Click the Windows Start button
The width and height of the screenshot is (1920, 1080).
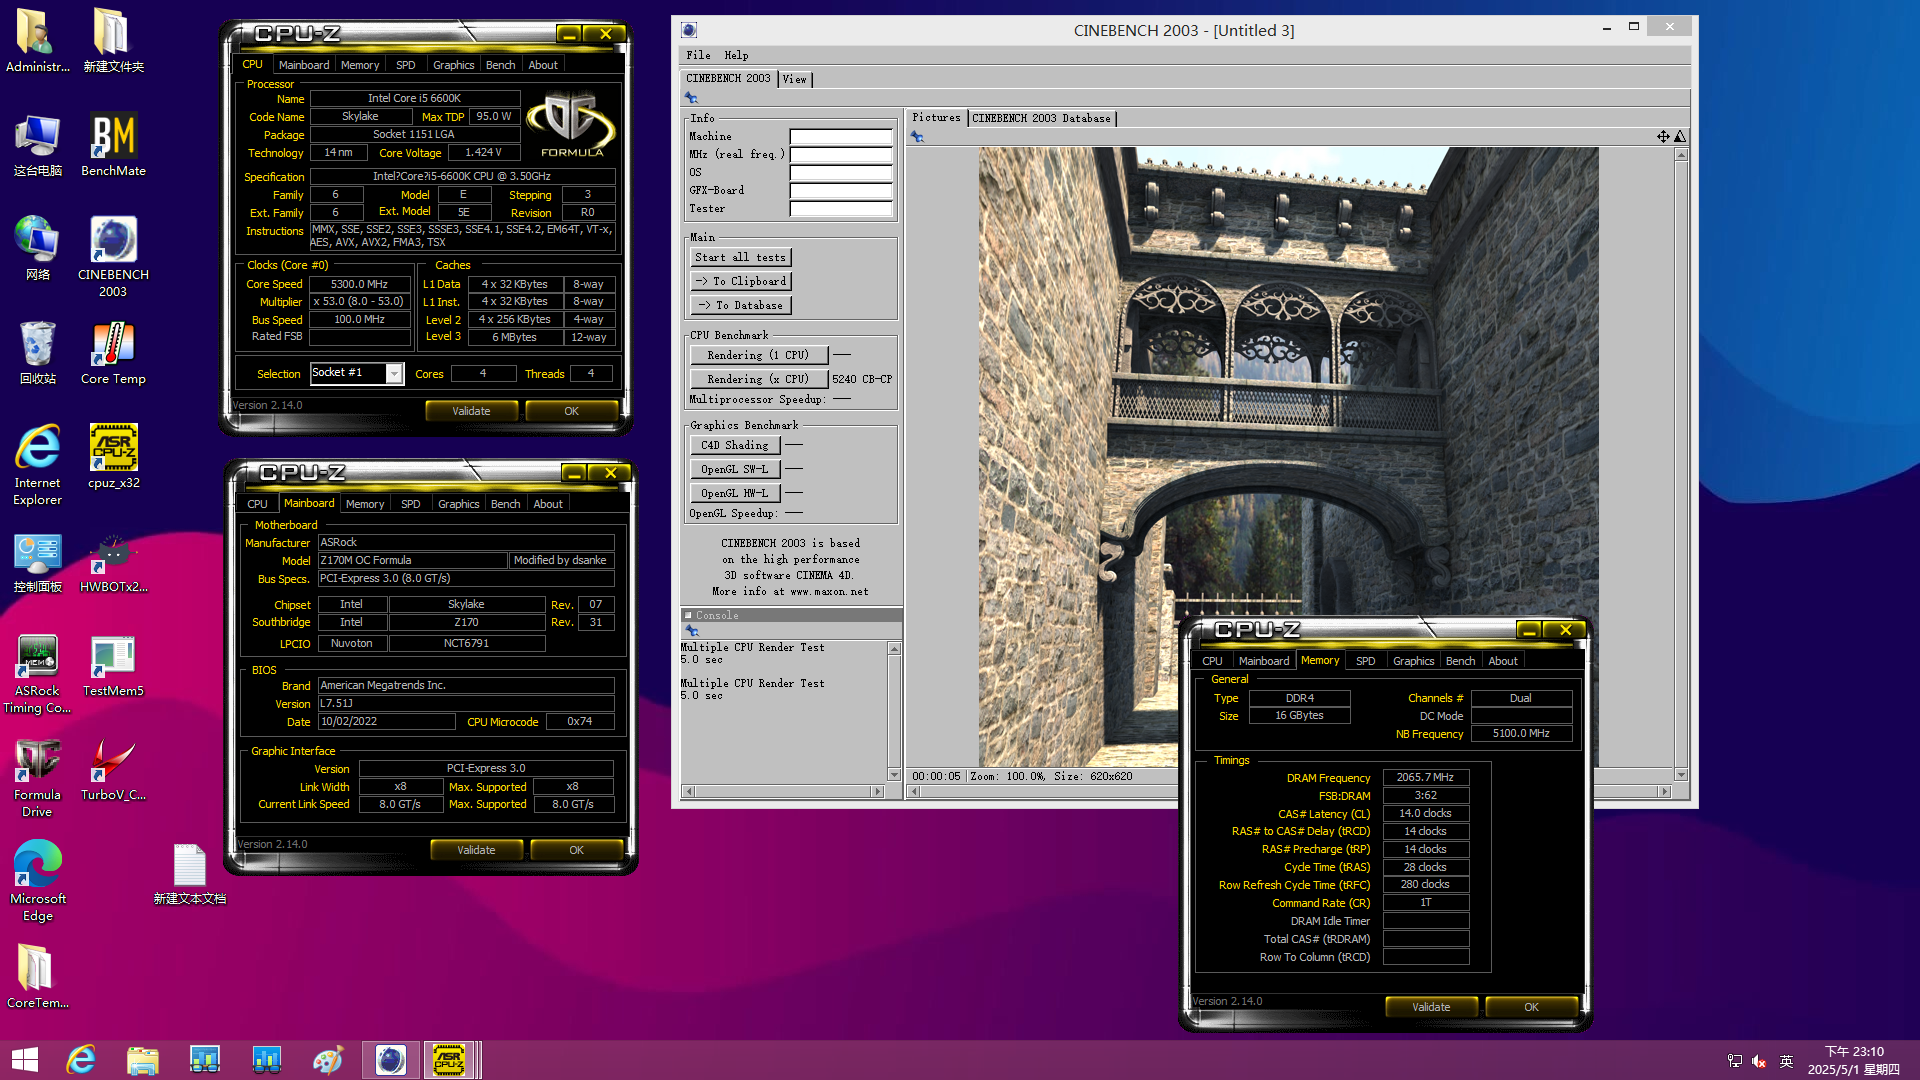tap(24, 1060)
